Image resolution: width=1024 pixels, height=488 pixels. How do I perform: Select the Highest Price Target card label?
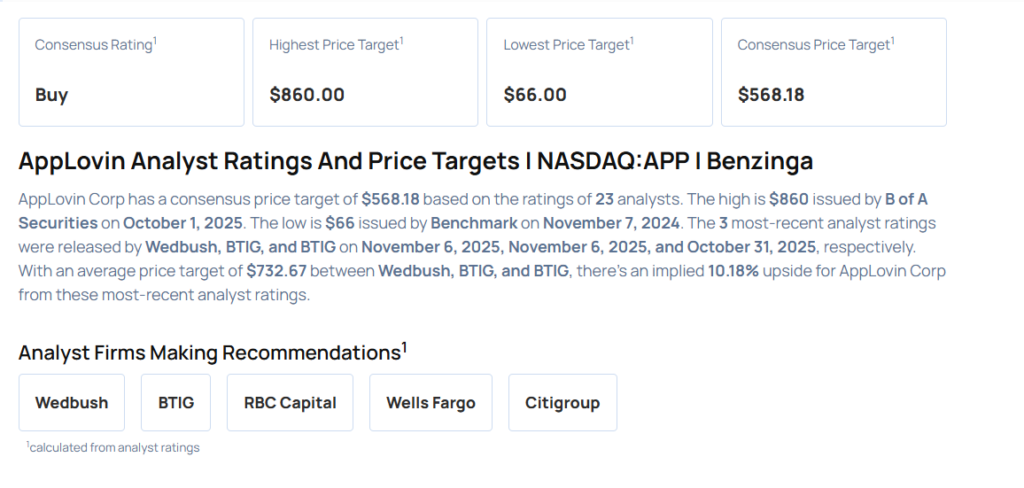click(x=335, y=45)
